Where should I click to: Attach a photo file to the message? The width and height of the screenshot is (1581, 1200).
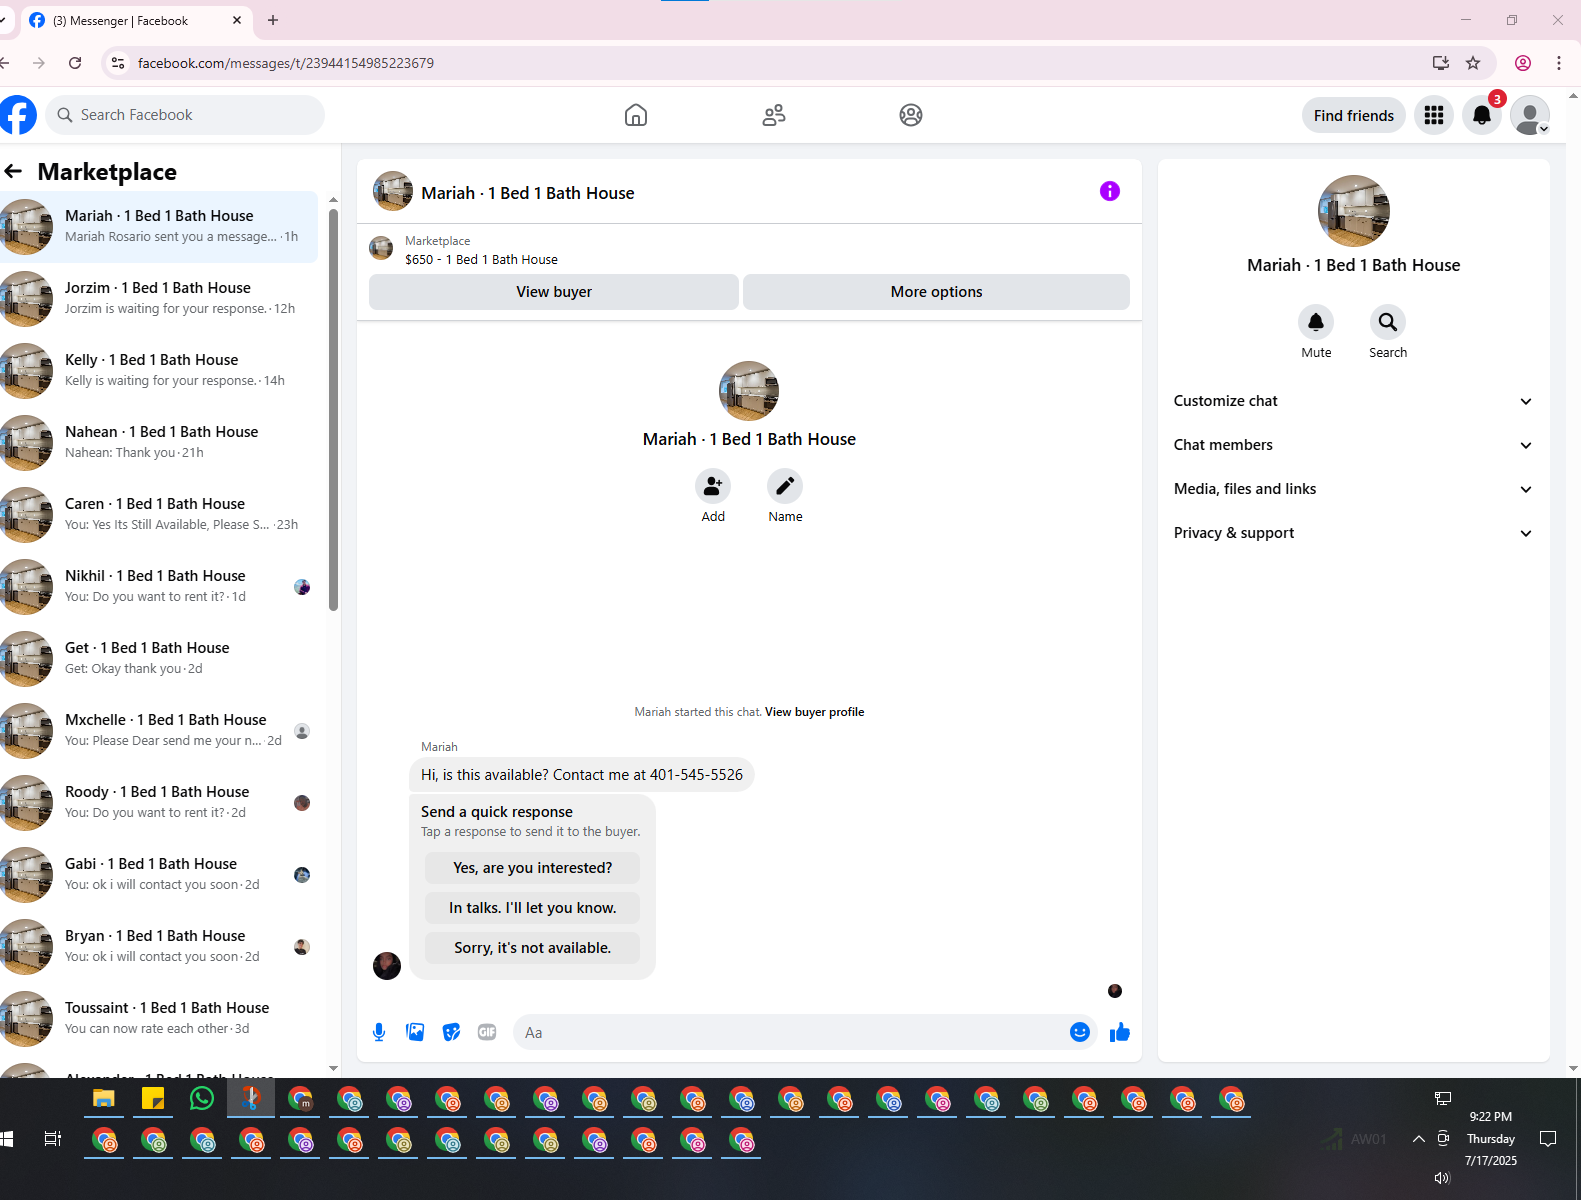(x=415, y=1032)
